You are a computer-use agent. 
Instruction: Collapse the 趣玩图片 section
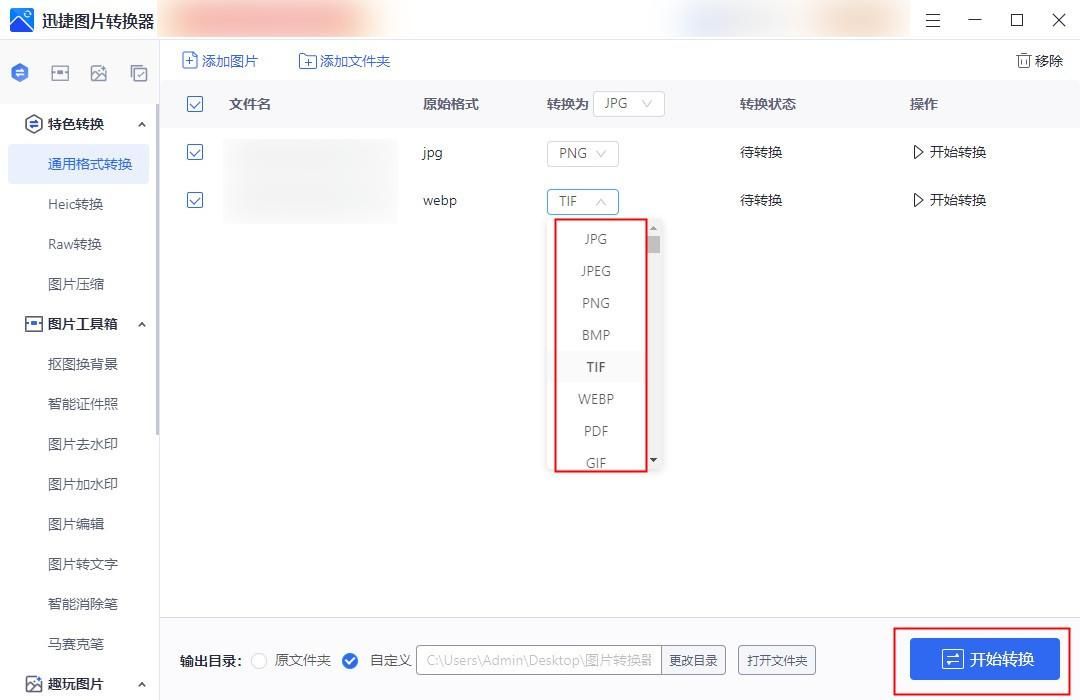point(142,685)
